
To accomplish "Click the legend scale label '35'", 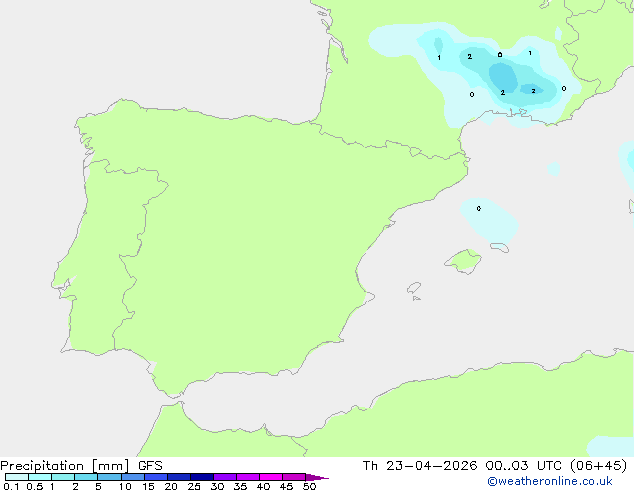I will [x=240, y=486].
